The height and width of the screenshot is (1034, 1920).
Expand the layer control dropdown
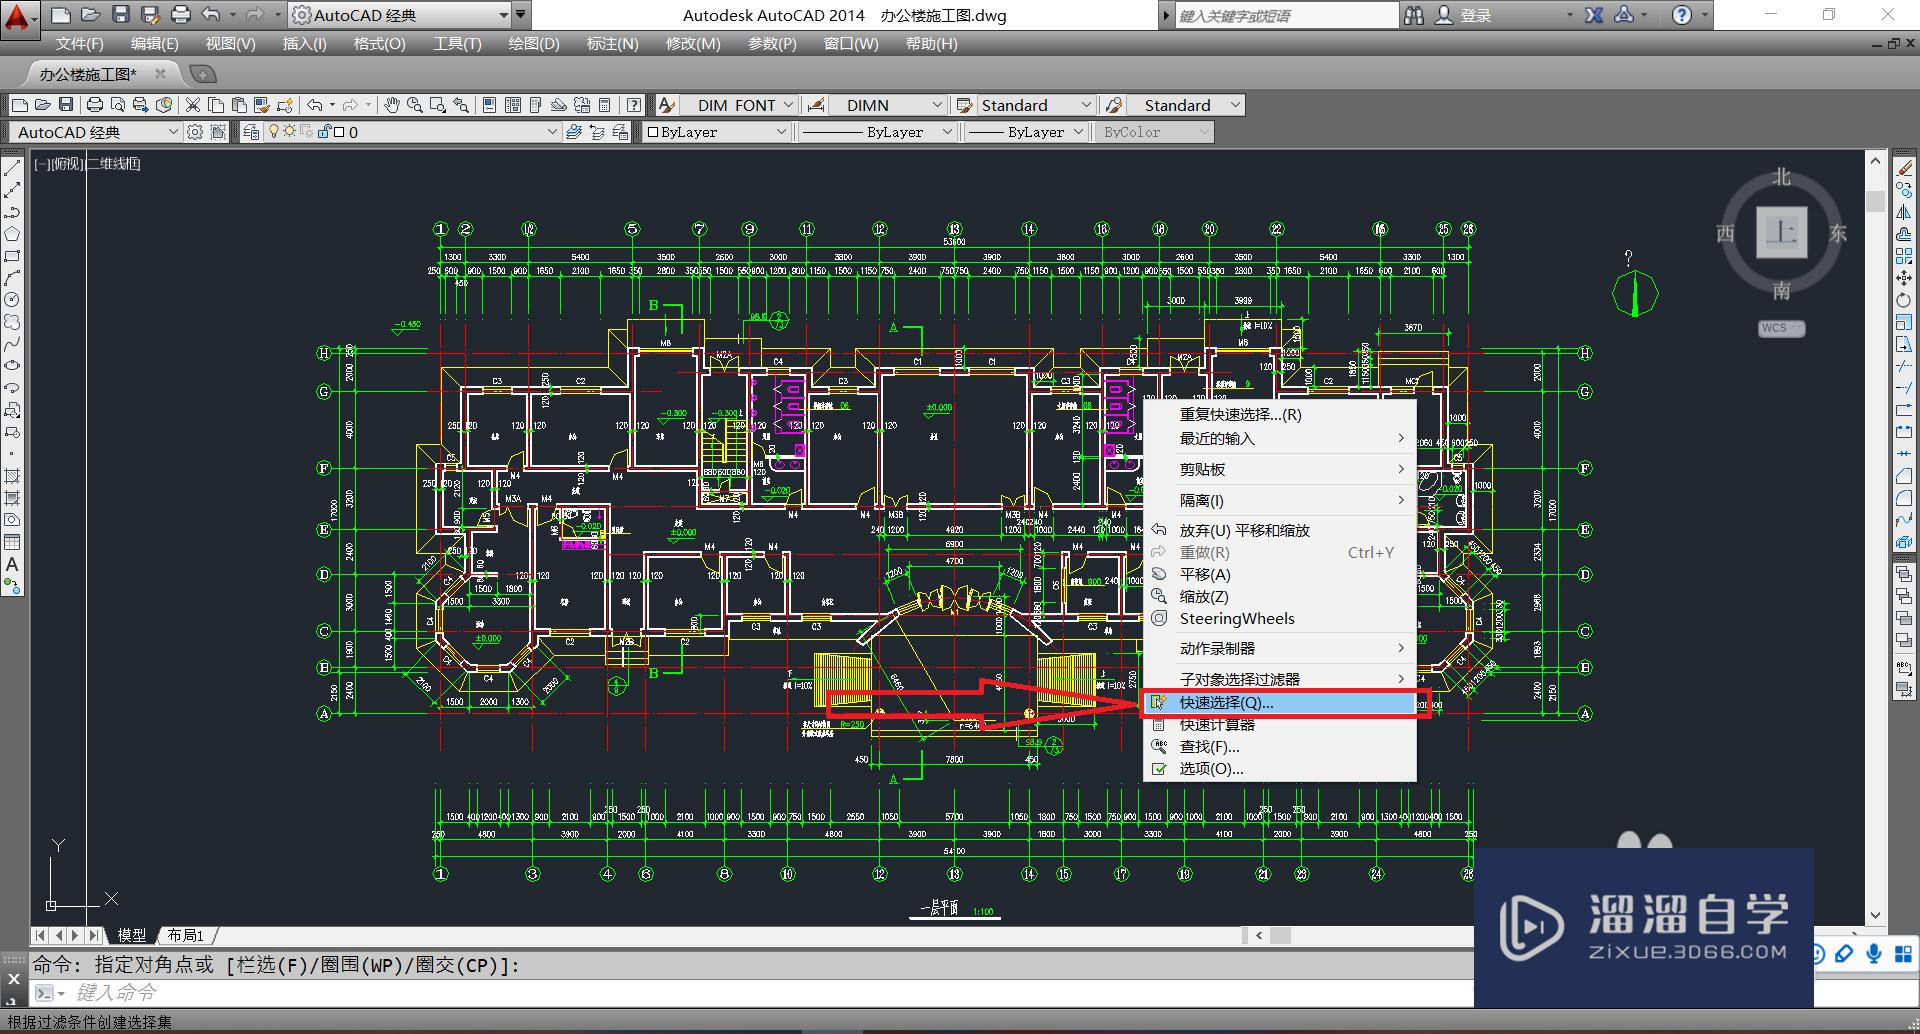(x=552, y=132)
